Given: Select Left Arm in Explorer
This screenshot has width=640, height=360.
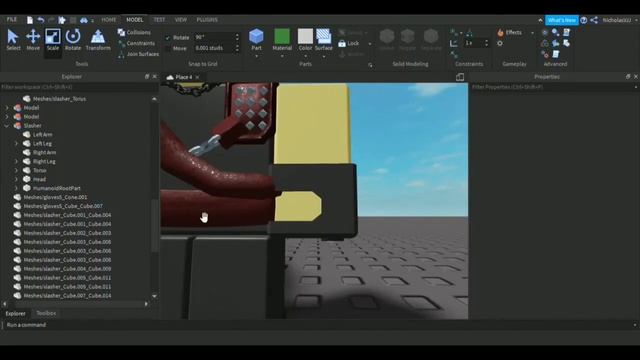Looking at the screenshot, I should [x=42, y=135].
